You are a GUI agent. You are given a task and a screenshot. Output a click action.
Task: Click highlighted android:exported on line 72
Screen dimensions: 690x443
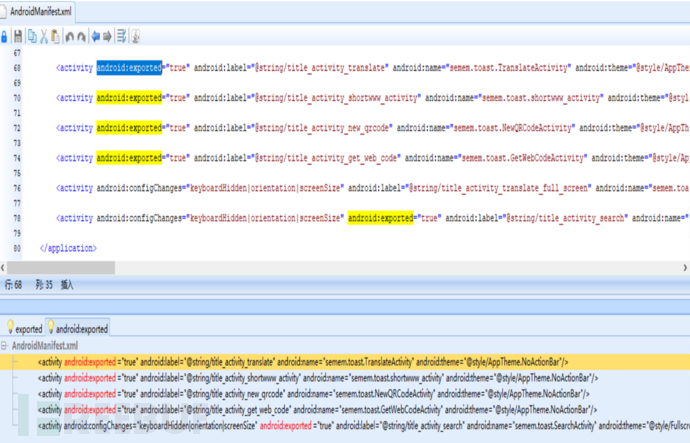click(x=129, y=128)
